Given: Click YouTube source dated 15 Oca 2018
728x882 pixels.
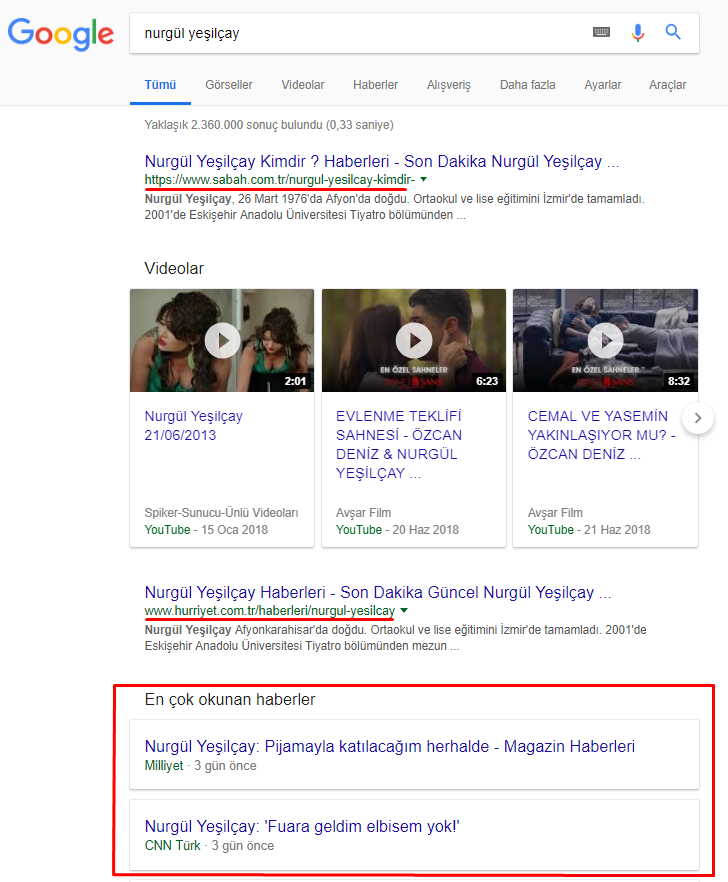Looking at the screenshot, I should pos(167,529).
